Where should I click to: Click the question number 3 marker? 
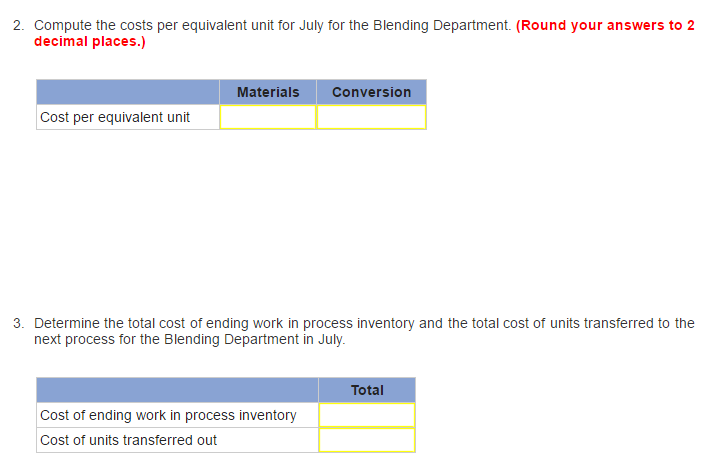(x=19, y=323)
